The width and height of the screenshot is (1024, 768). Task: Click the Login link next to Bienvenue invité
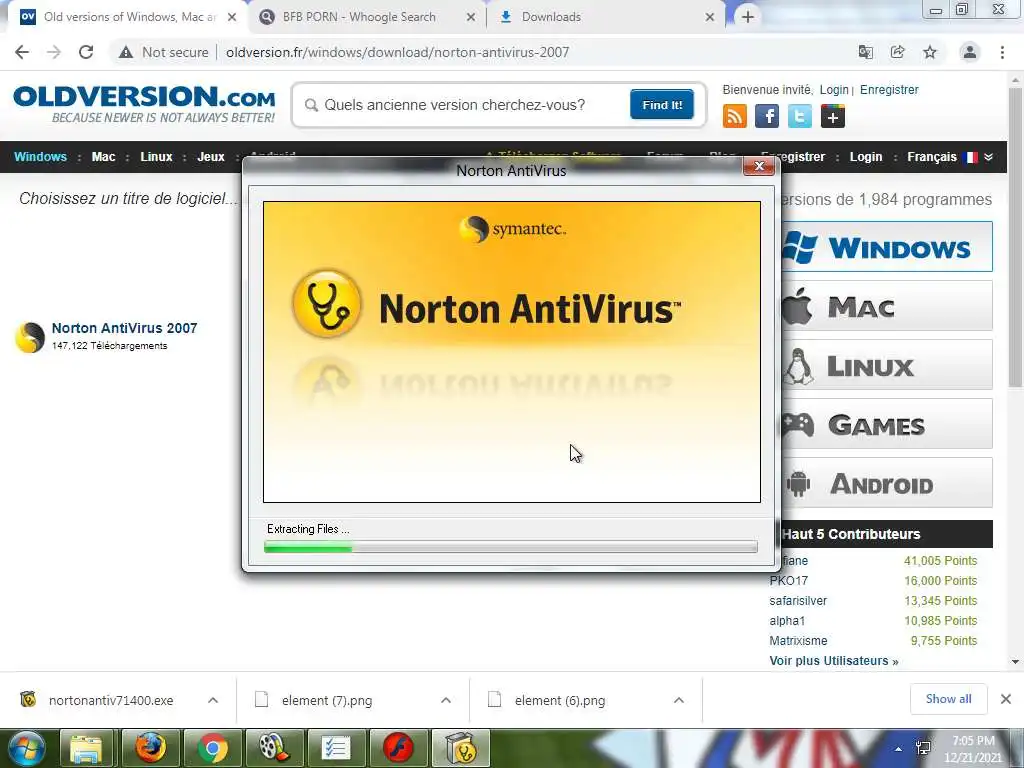[834, 89]
